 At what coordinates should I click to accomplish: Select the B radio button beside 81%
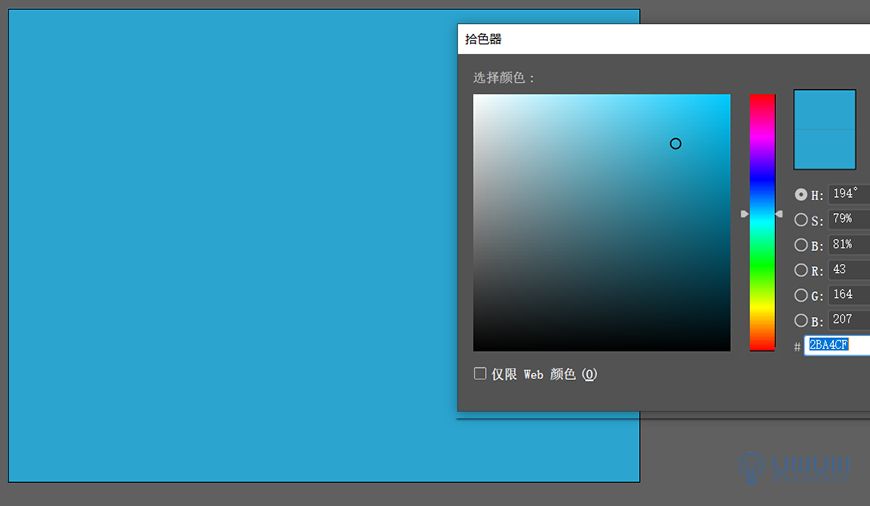tap(801, 245)
